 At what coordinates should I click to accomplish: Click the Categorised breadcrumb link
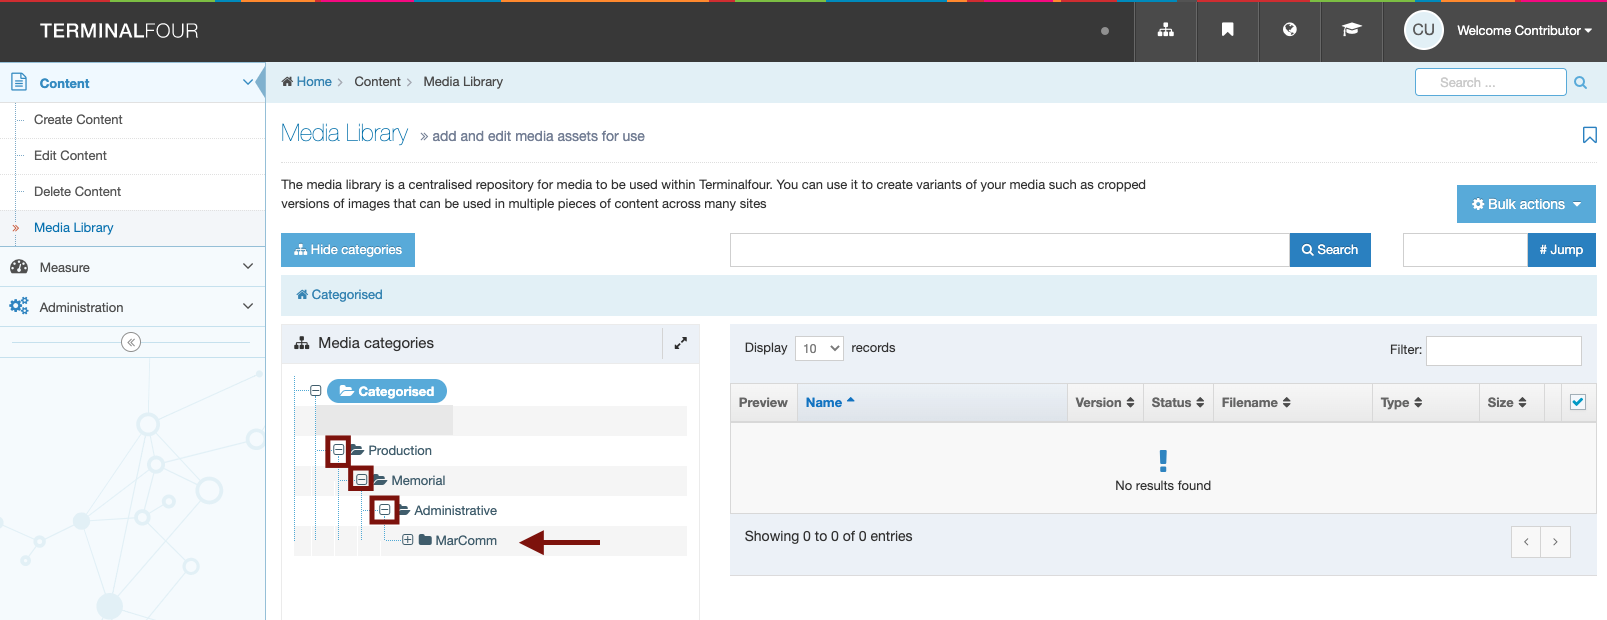tap(340, 295)
